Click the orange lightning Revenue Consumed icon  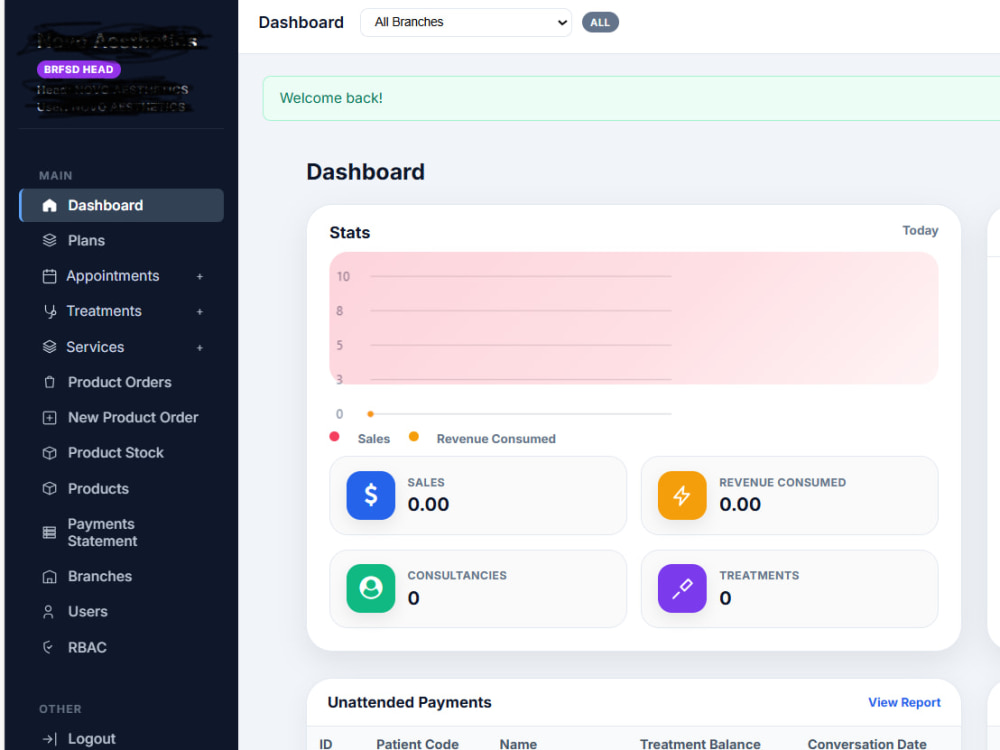(x=682, y=495)
